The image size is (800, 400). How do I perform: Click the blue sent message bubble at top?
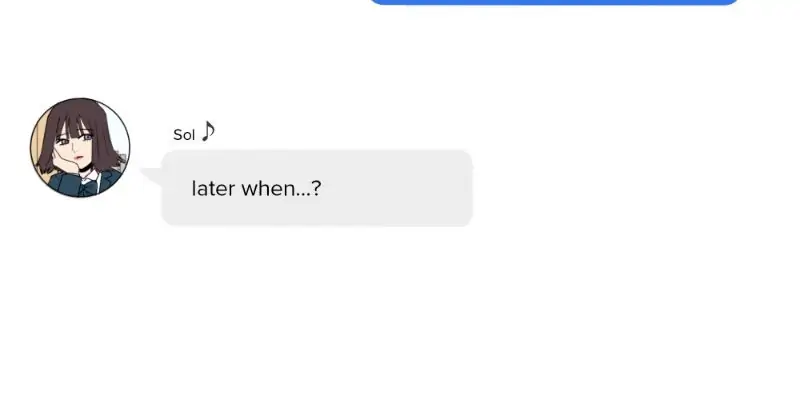pyautogui.click(x=553, y=2)
